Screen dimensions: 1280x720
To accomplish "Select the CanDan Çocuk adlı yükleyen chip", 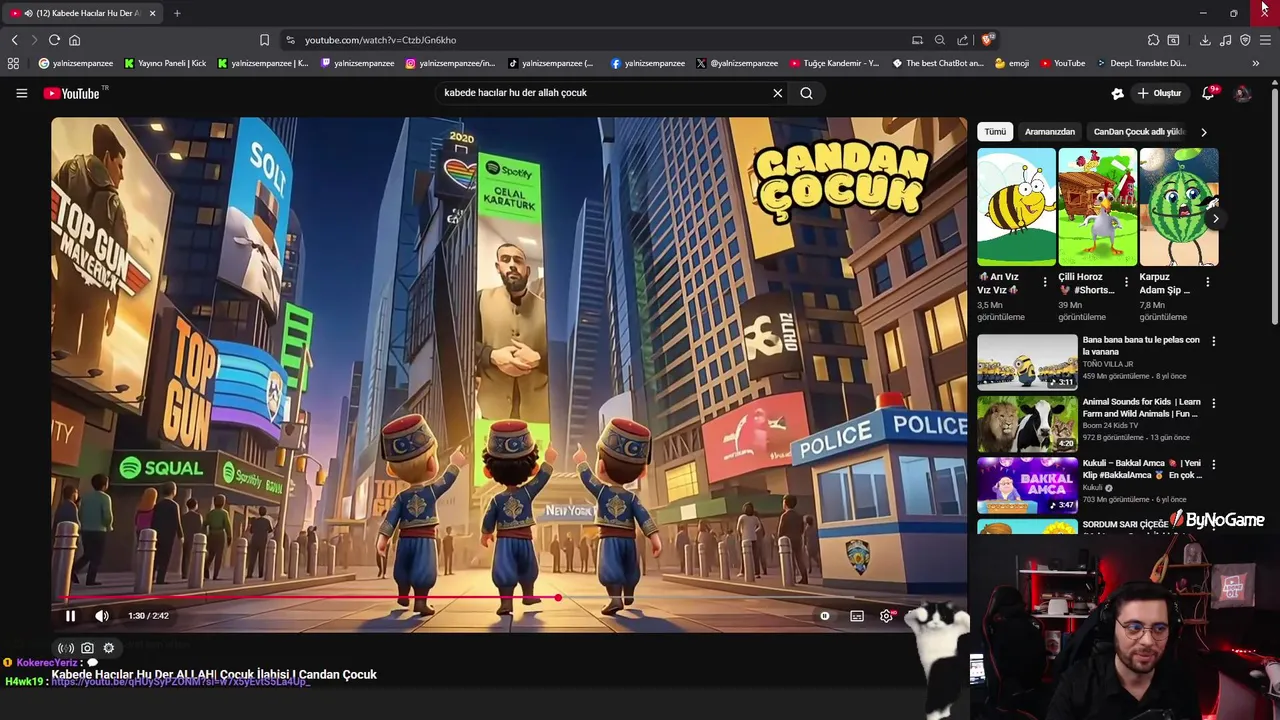I will click(1138, 132).
